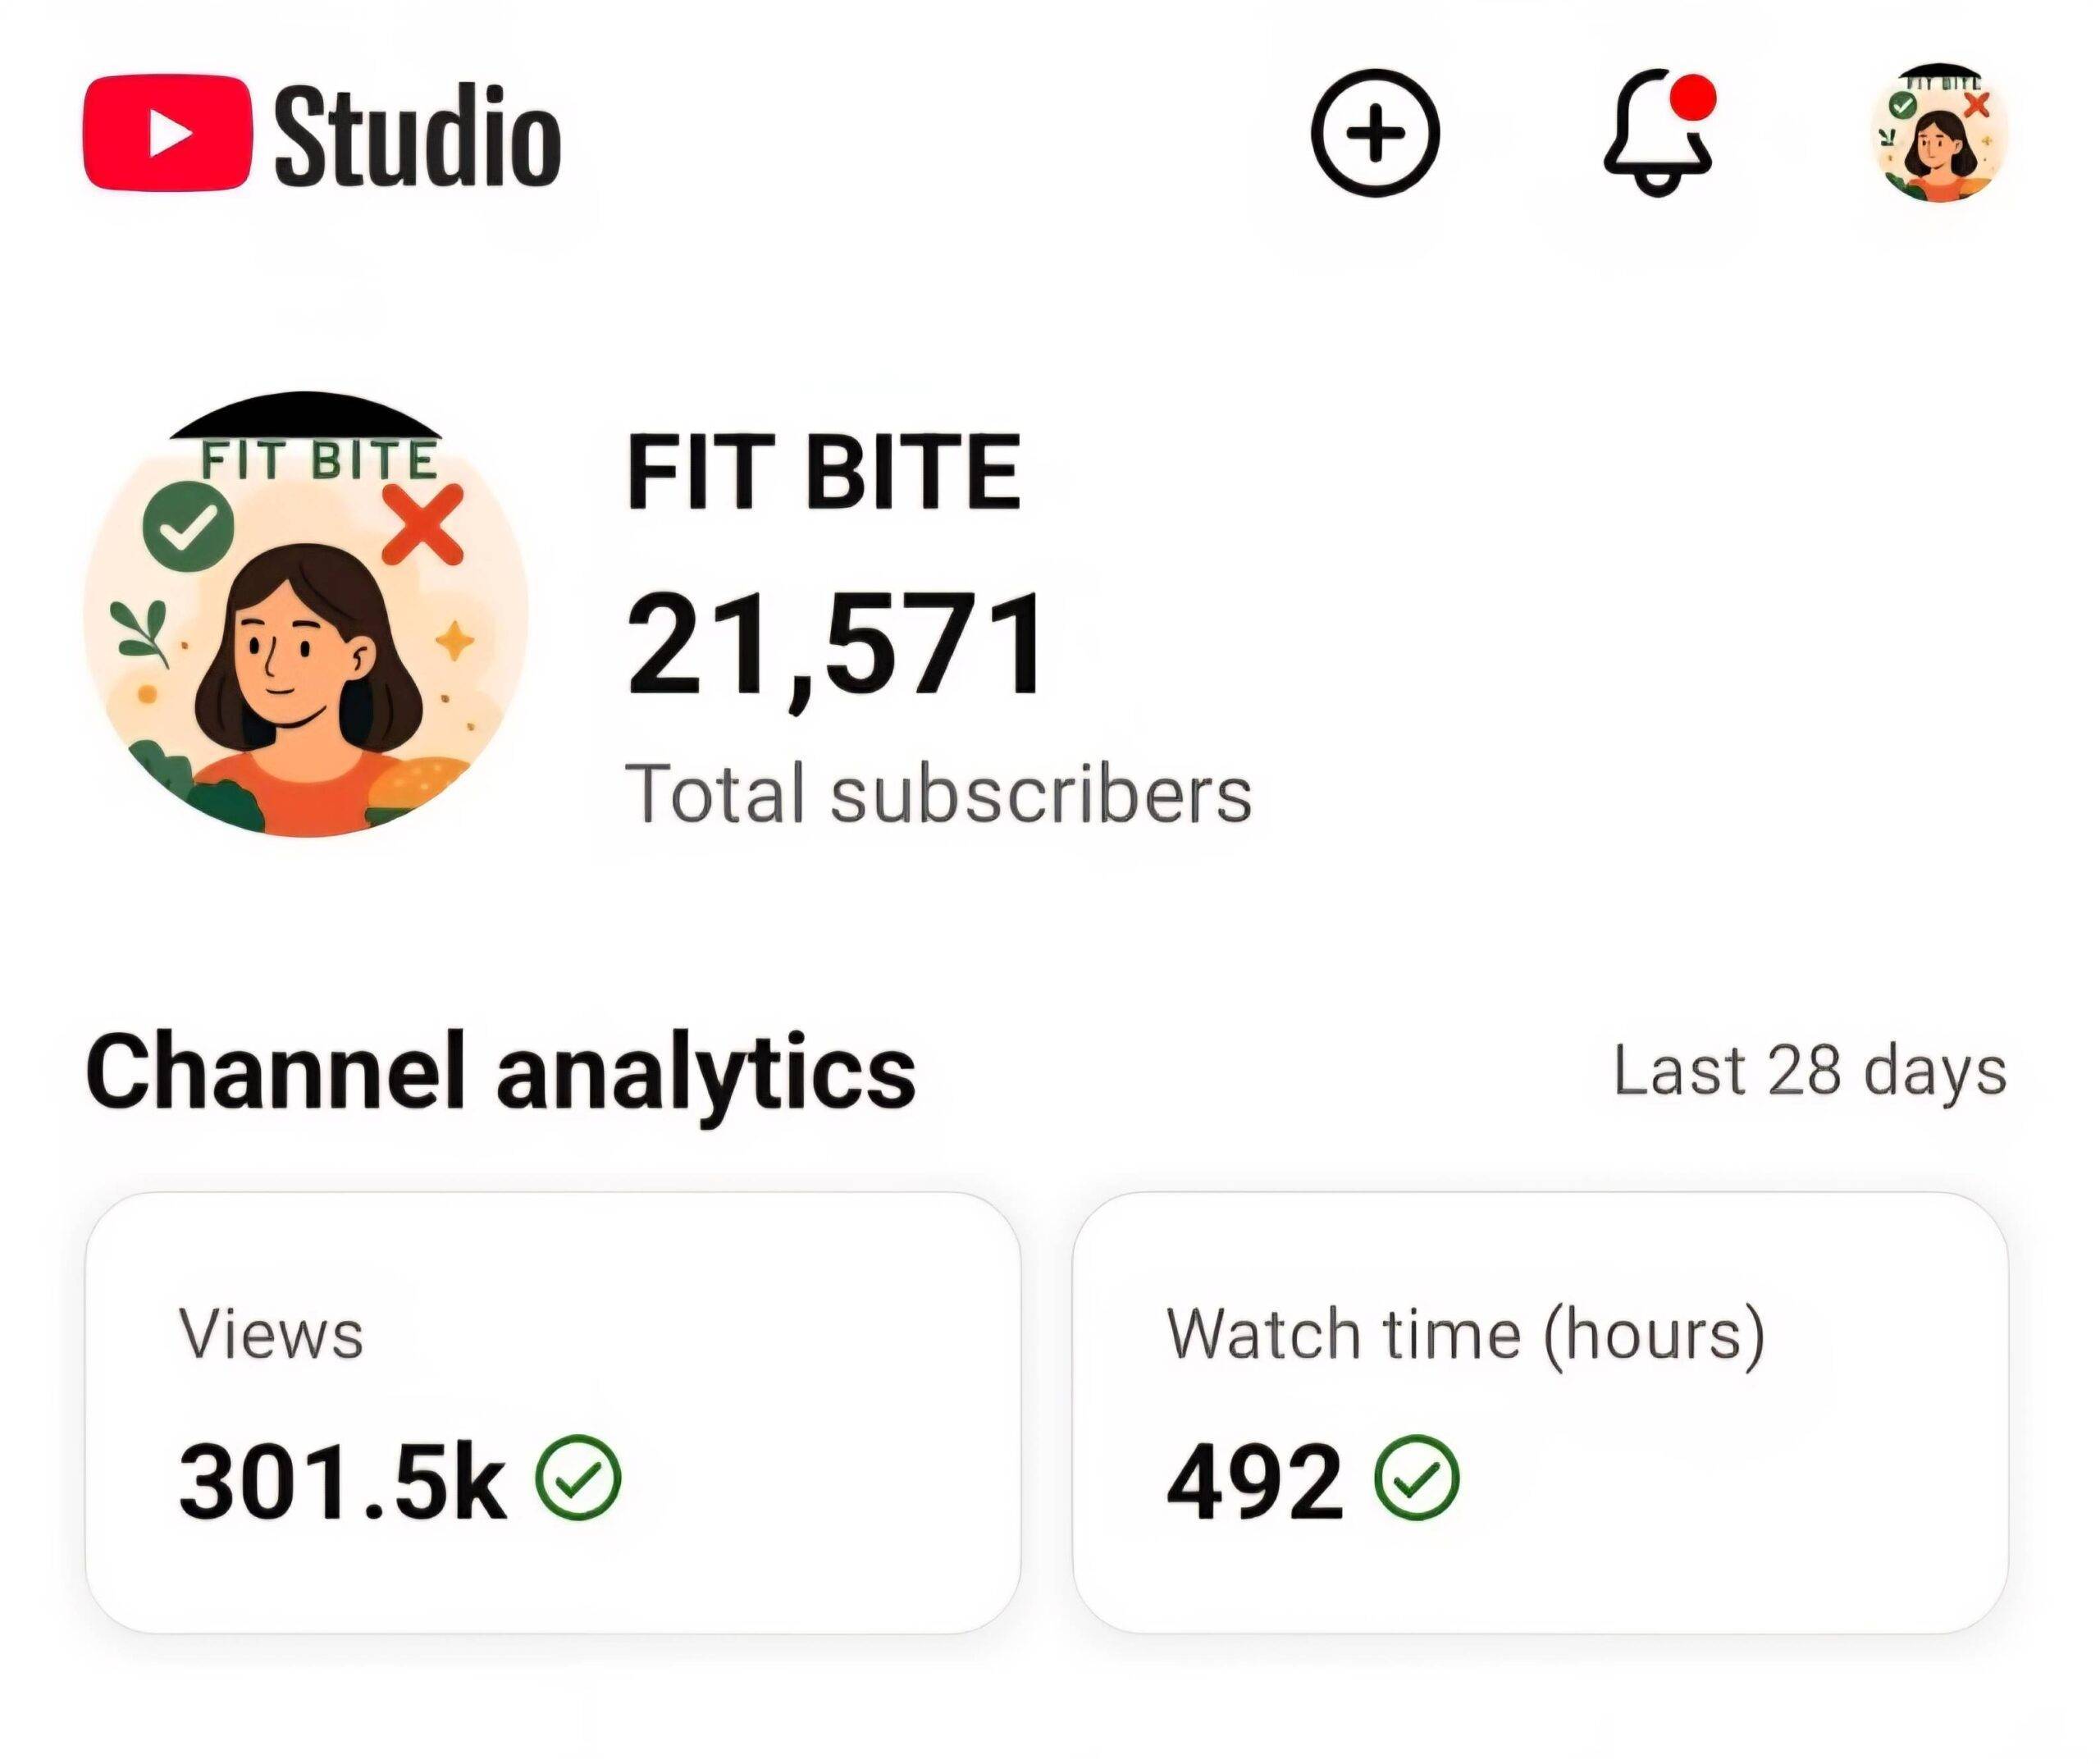
Task: Click the green checkmark beside 301.5k
Action: click(578, 1478)
